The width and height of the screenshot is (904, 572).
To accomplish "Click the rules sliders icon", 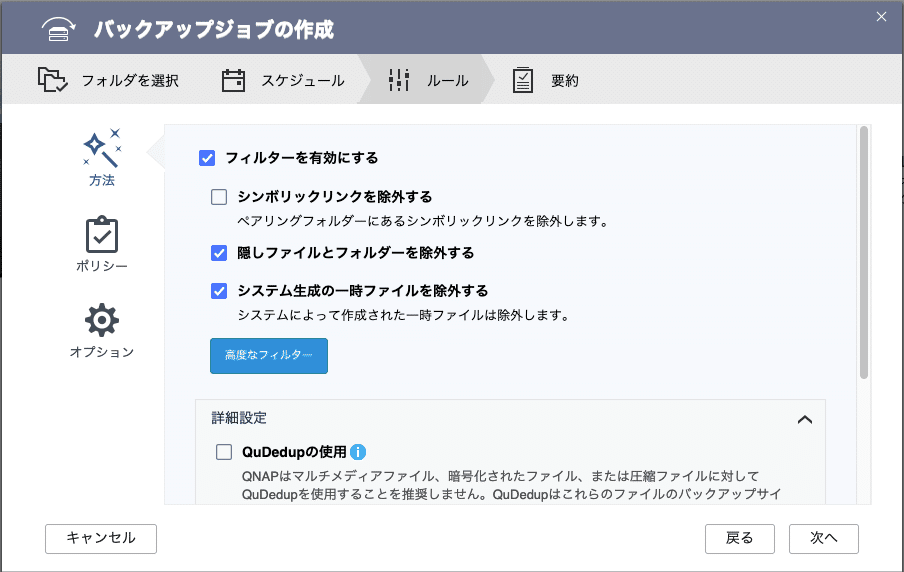I will [398, 80].
